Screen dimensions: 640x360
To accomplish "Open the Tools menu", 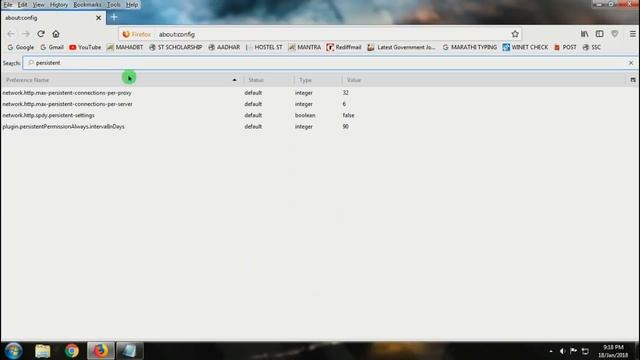I will click(113, 4).
